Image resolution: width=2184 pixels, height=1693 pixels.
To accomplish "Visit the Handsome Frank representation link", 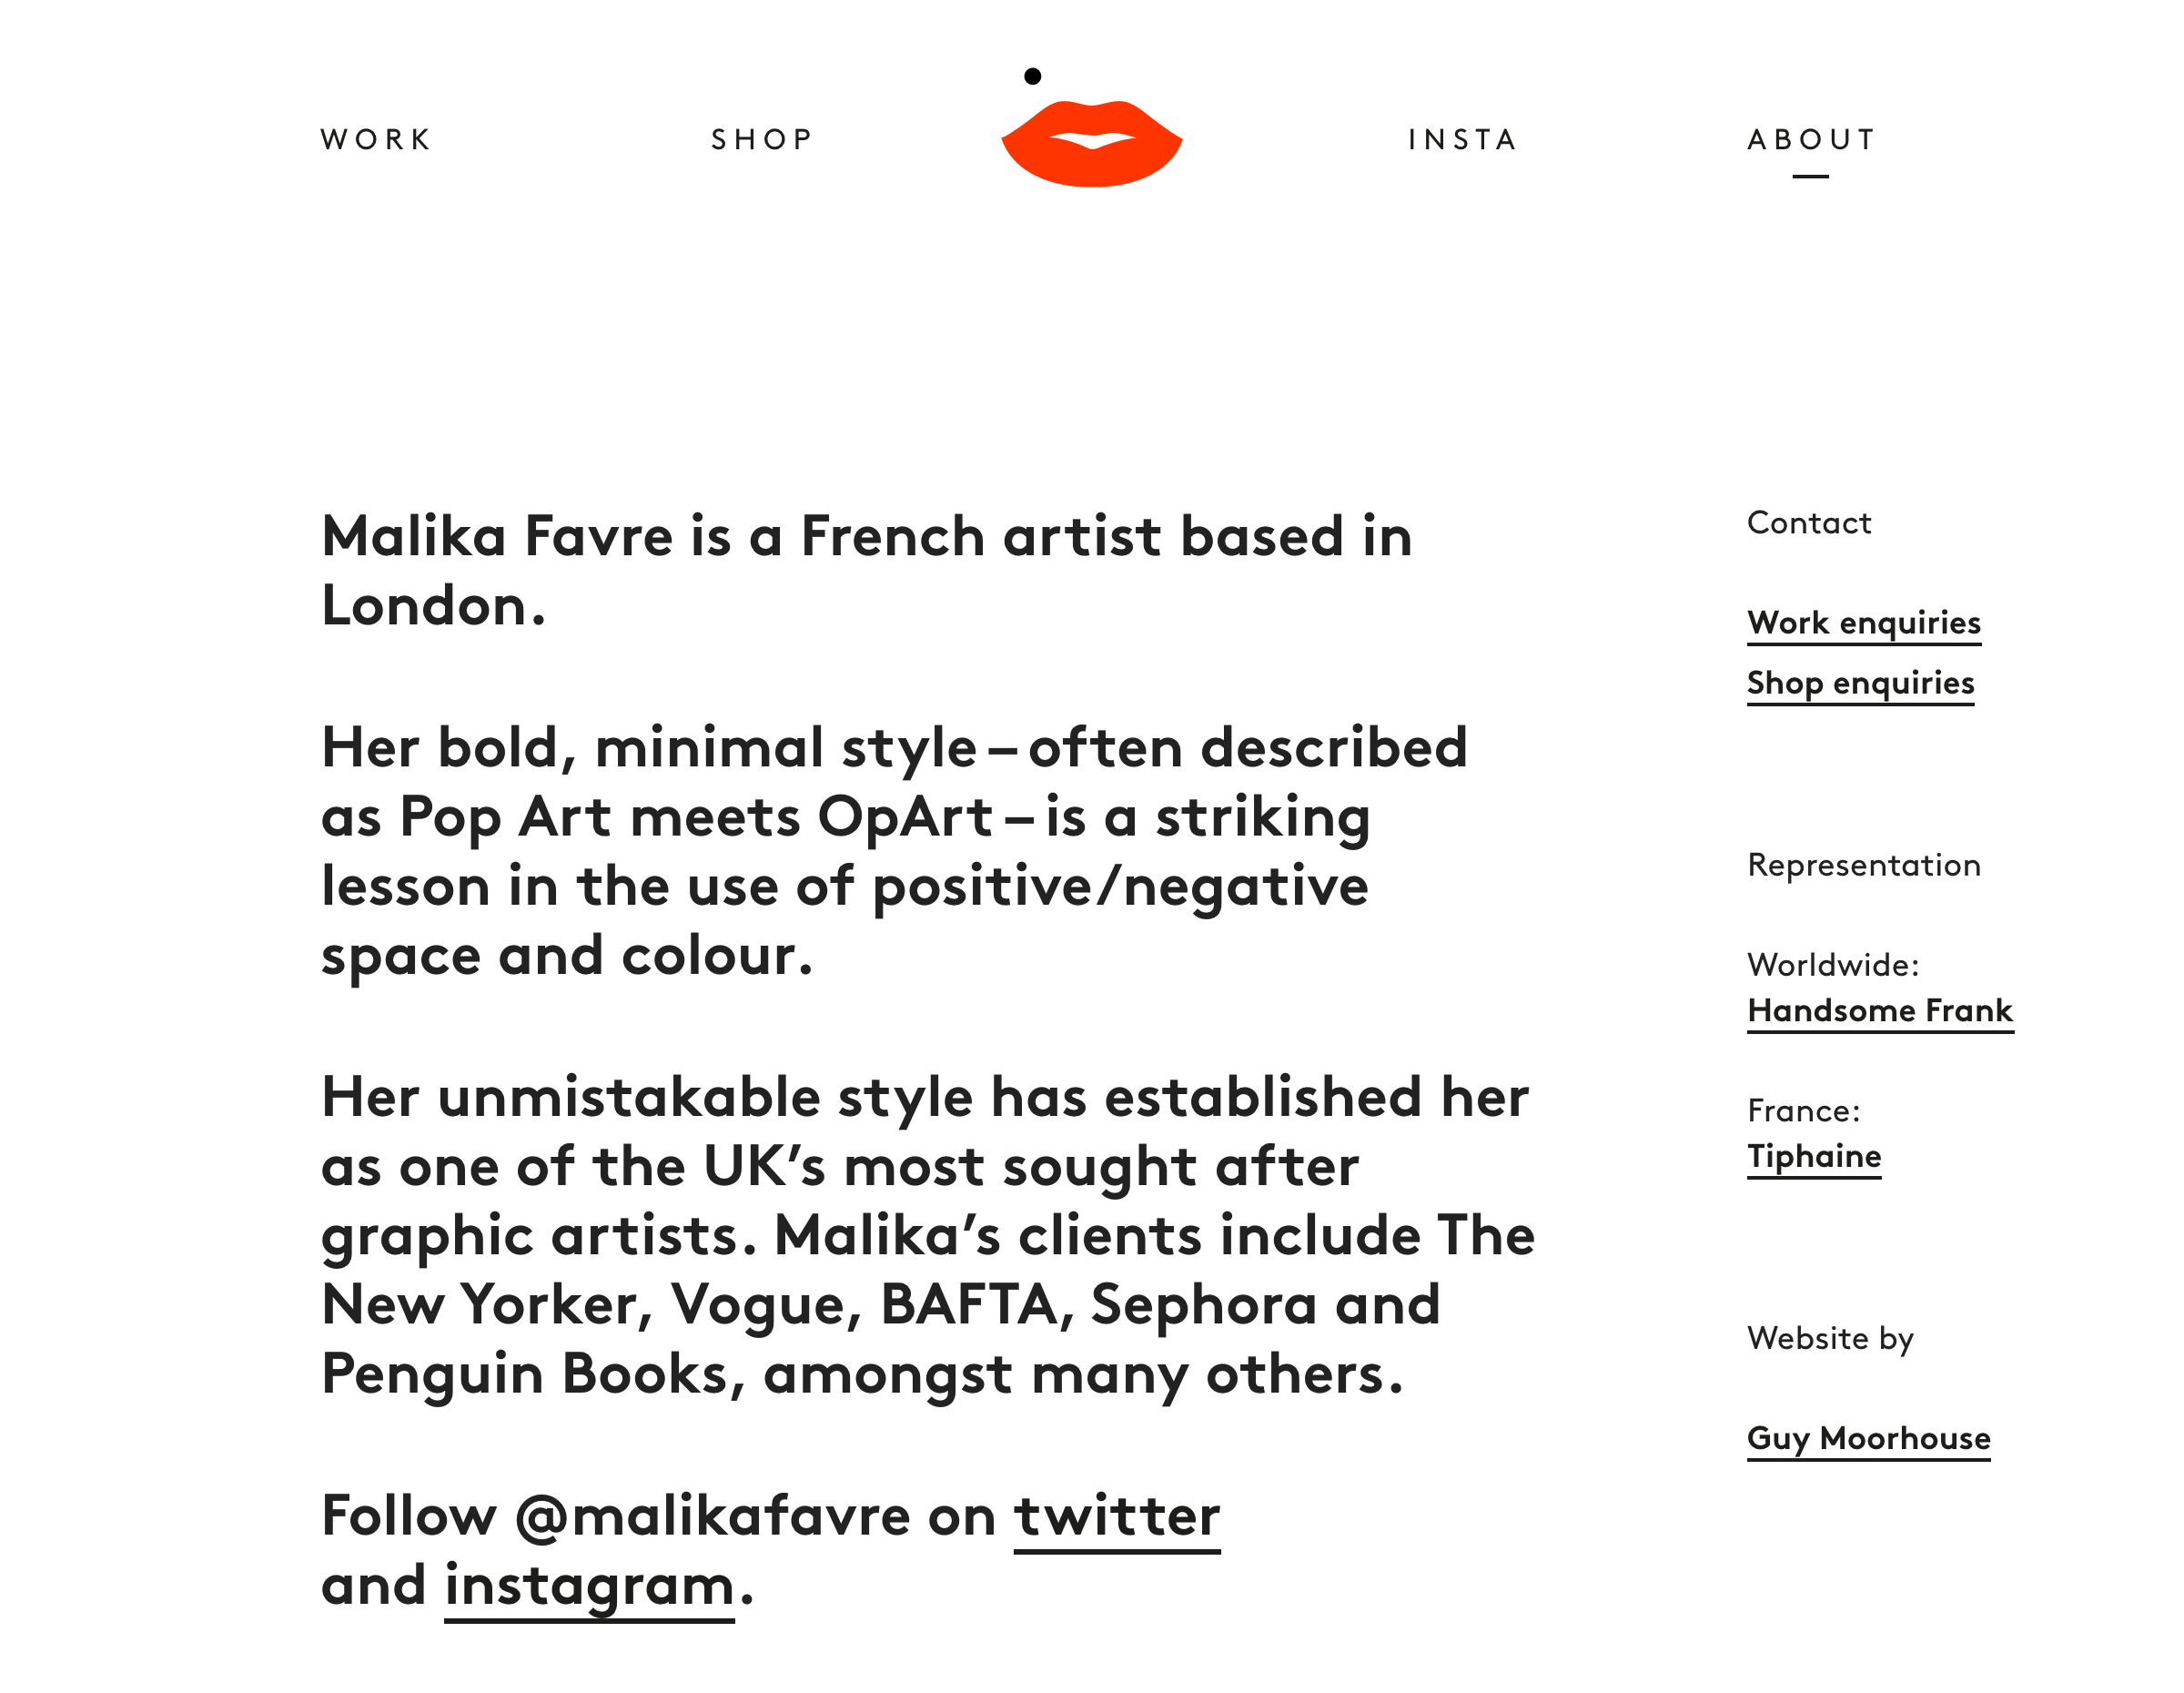I will click(x=1879, y=1010).
